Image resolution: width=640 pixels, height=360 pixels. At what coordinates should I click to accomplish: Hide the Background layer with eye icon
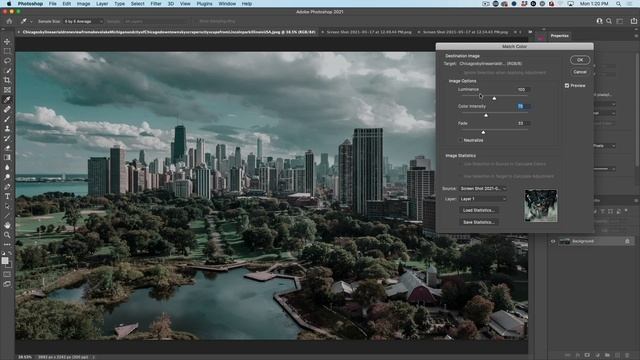pyautogui.click(x=553, y=241)
